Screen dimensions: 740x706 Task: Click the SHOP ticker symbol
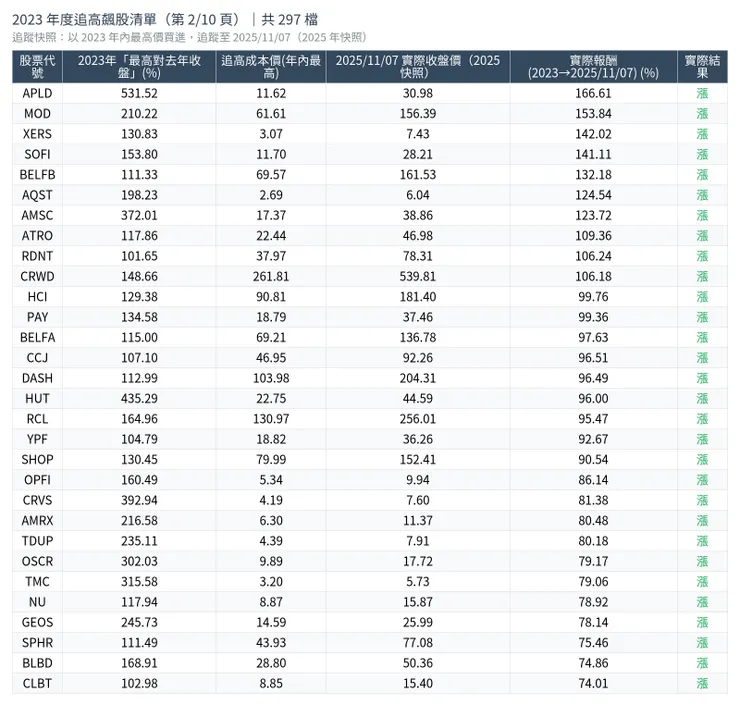[x=37, y=459]
